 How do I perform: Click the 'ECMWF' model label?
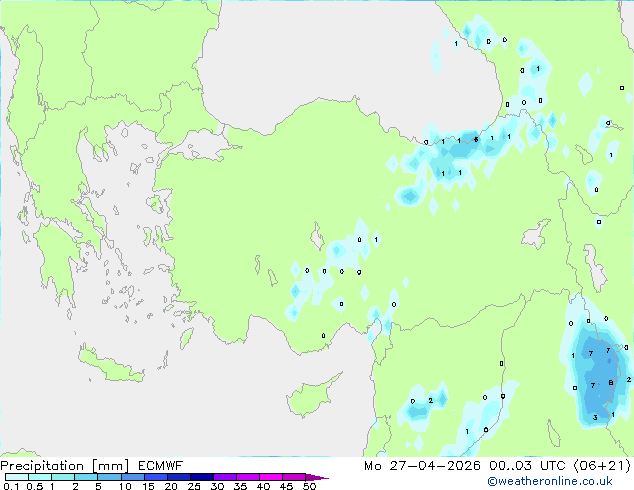pos(161,466)
